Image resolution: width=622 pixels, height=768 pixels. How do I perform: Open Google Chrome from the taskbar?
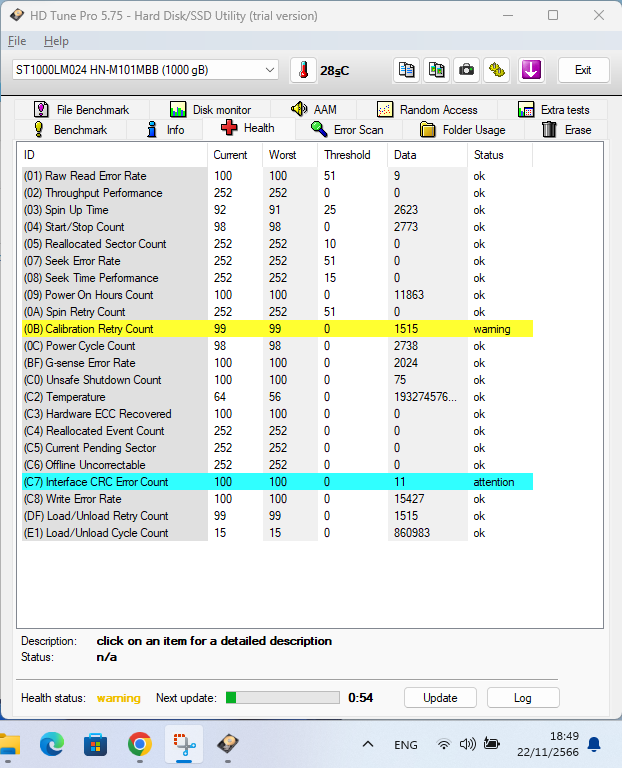click(140, 744)
